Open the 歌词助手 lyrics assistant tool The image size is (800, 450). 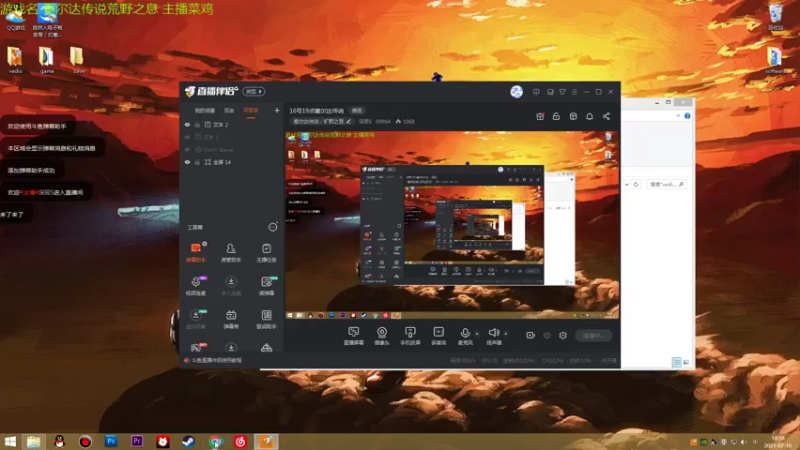(266, 319)
